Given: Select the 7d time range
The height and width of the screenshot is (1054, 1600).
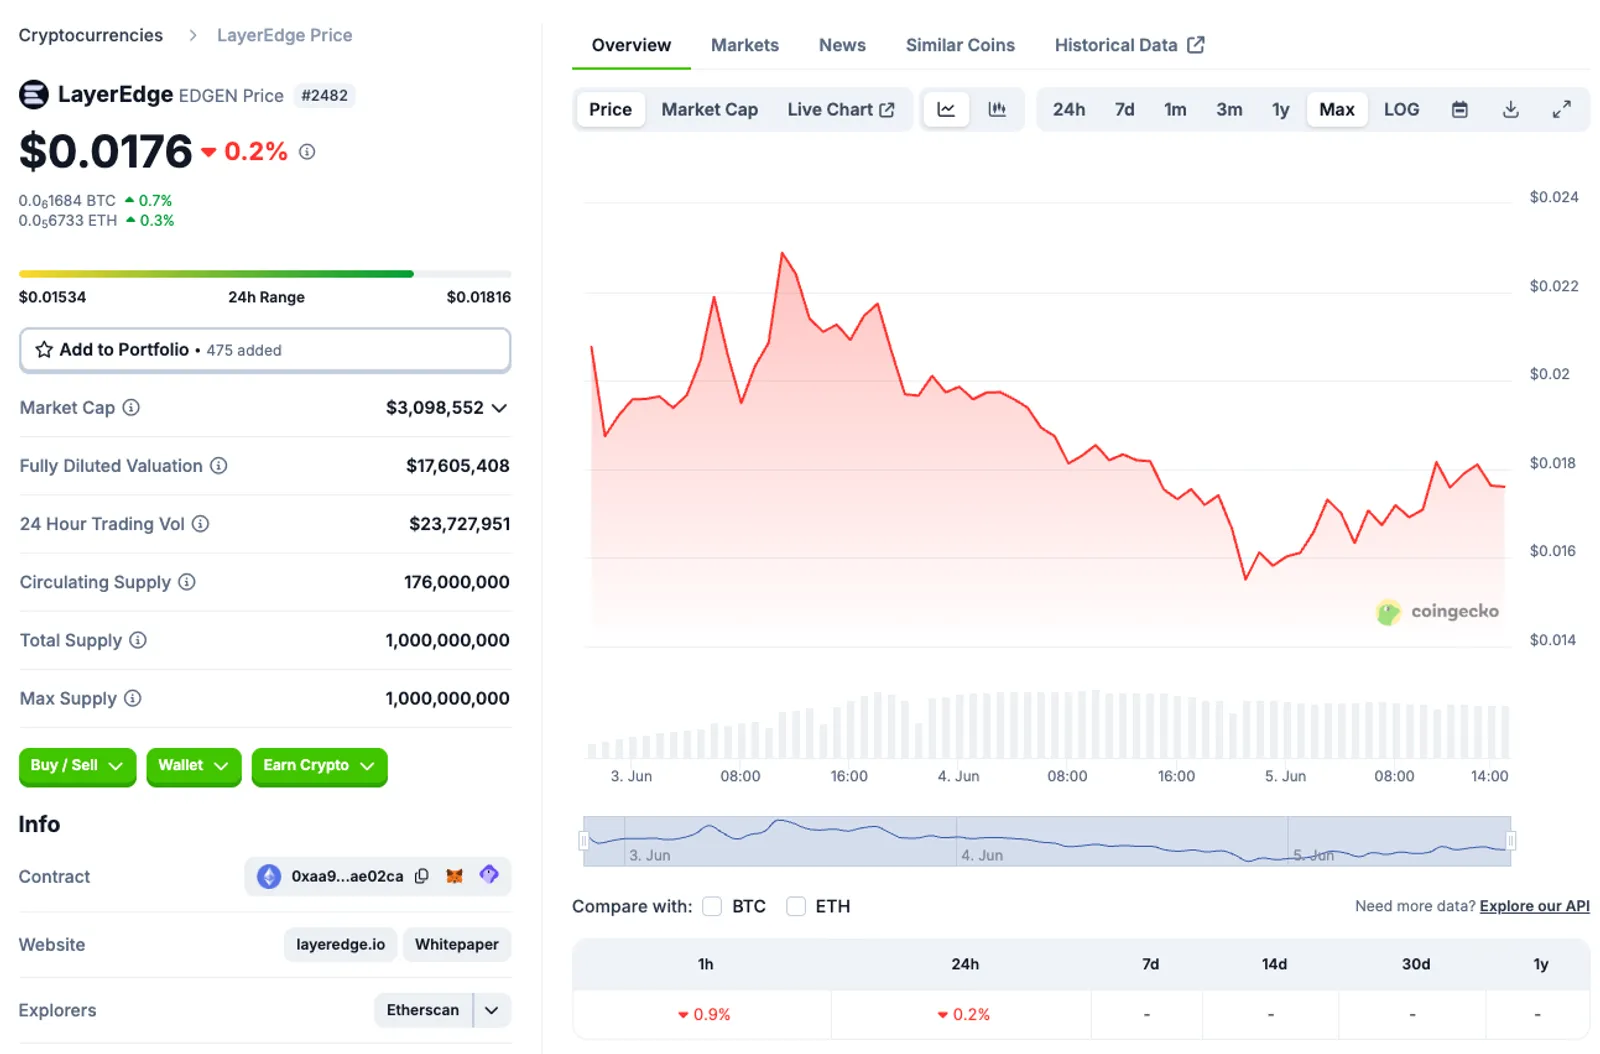Looking at the screenshot, I should click(x=1125, y=110).
